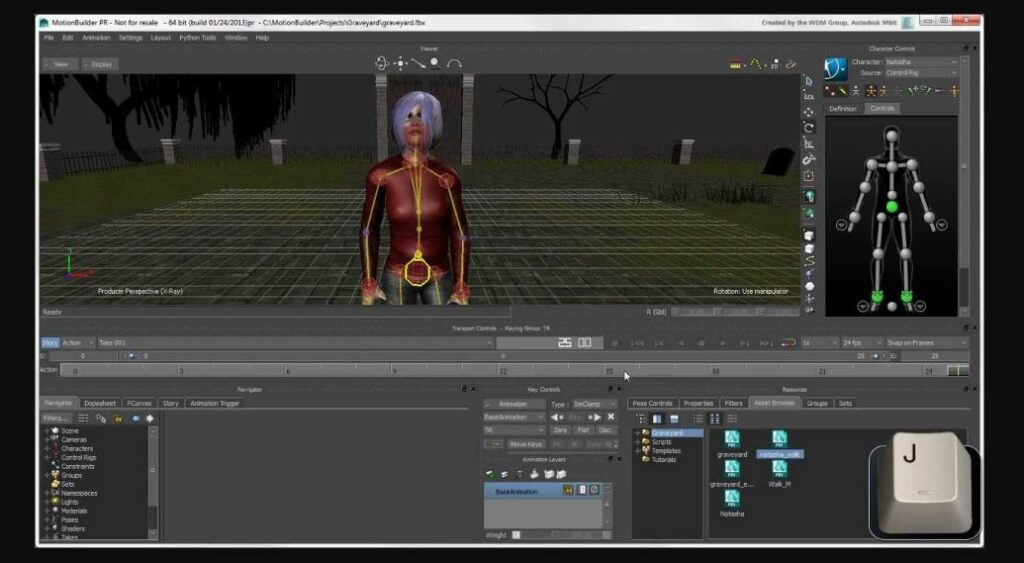Open the BaseAnimation layer dropdown in Key Controls
The image size is (1024, 563).
coord(514,417)
